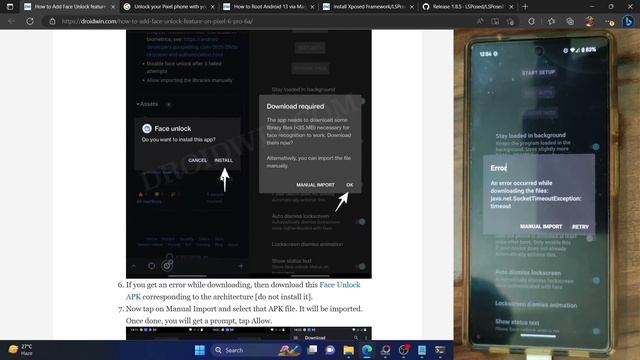Tap MANUAL IMPORT on the phone's Error dialog
Screen dimensions: 640x360
[541, 226]
